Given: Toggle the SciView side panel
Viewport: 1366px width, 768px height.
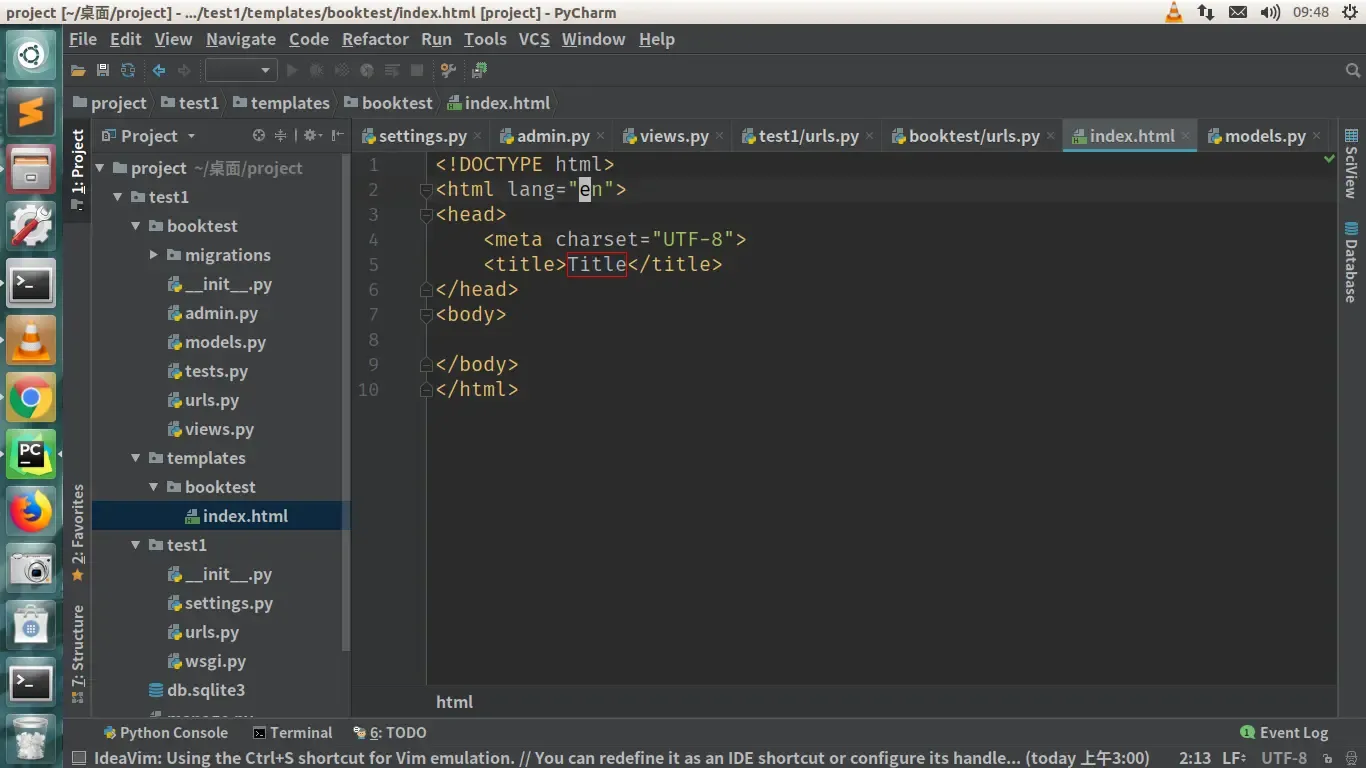Looking at the screenshot, I should [1351, 162].
